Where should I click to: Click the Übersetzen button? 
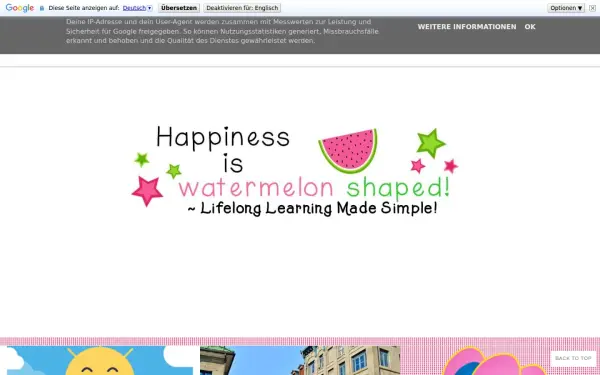pos(179,8)
